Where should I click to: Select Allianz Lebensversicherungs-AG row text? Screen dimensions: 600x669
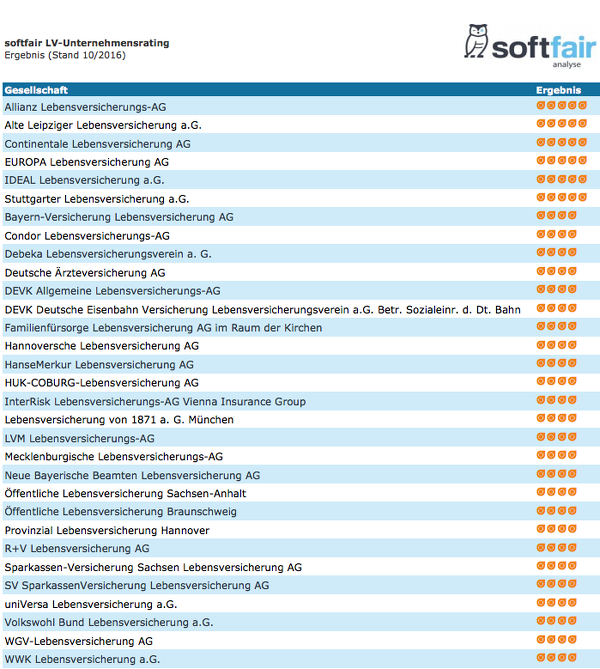[85, 107]
